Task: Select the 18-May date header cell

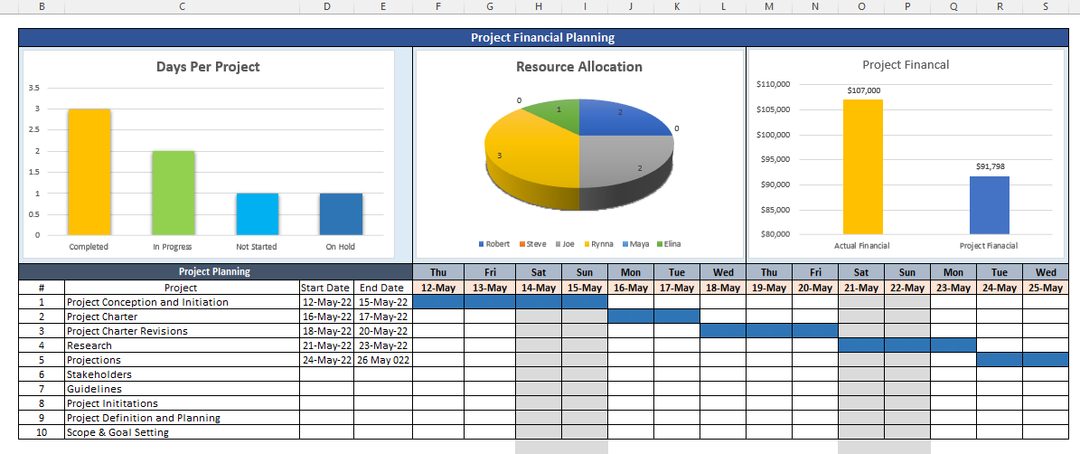Action: point(723,288)
